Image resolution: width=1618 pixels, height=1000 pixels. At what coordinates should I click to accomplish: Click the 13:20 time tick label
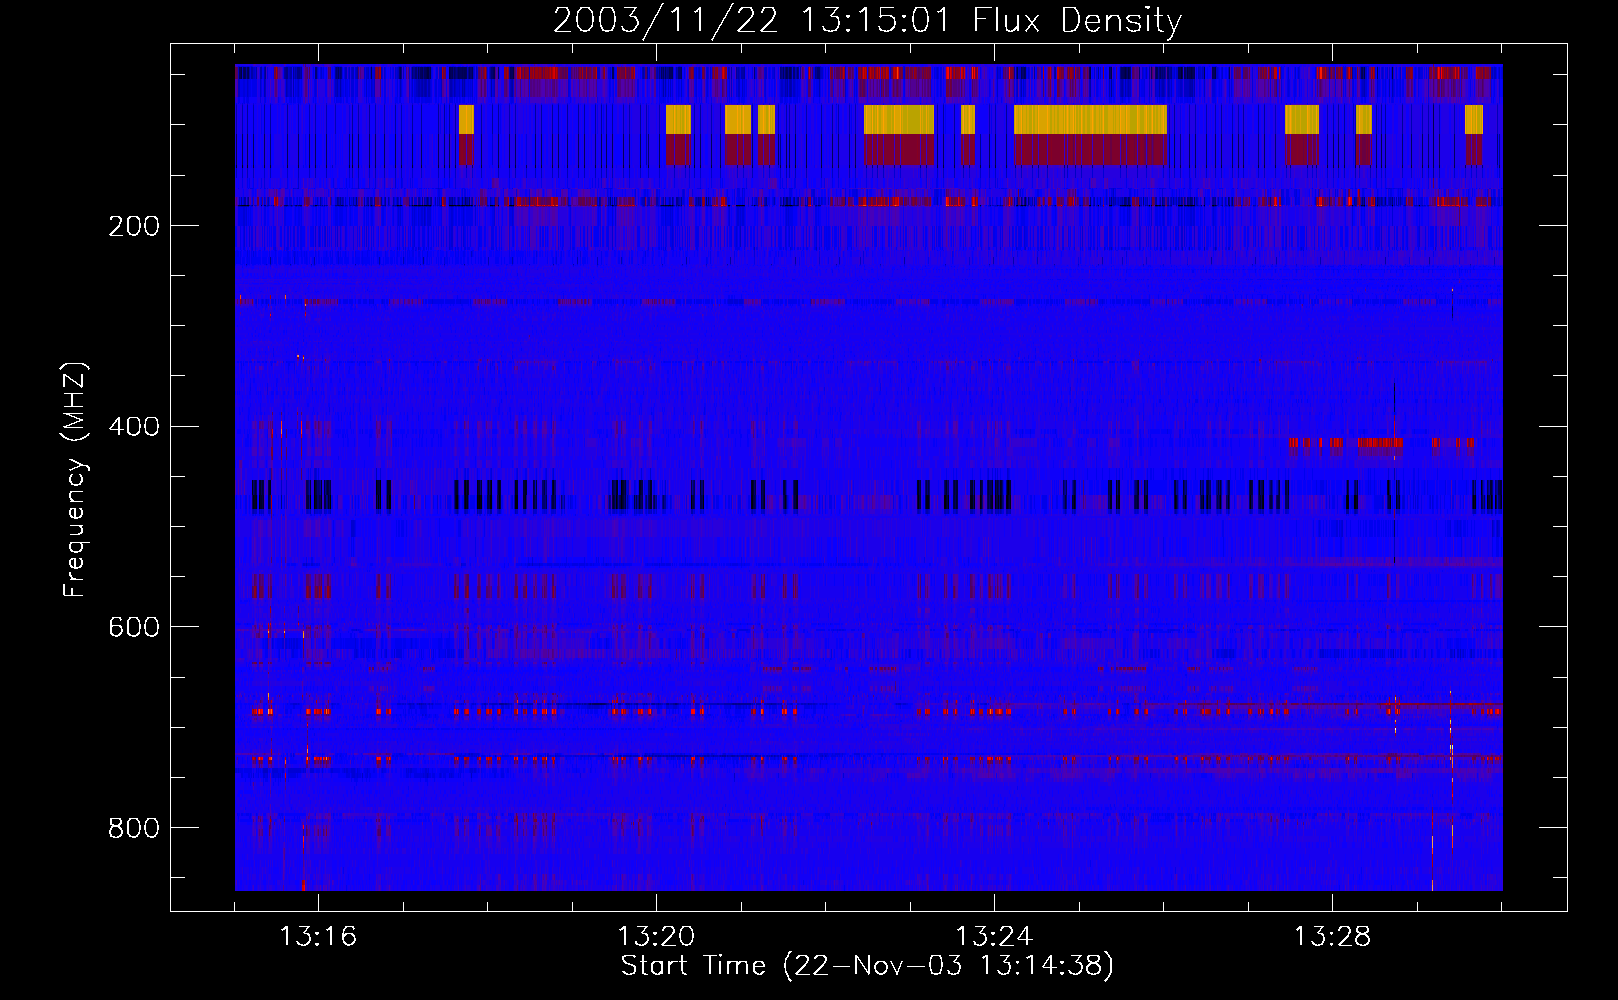click(x=656, y=937)
